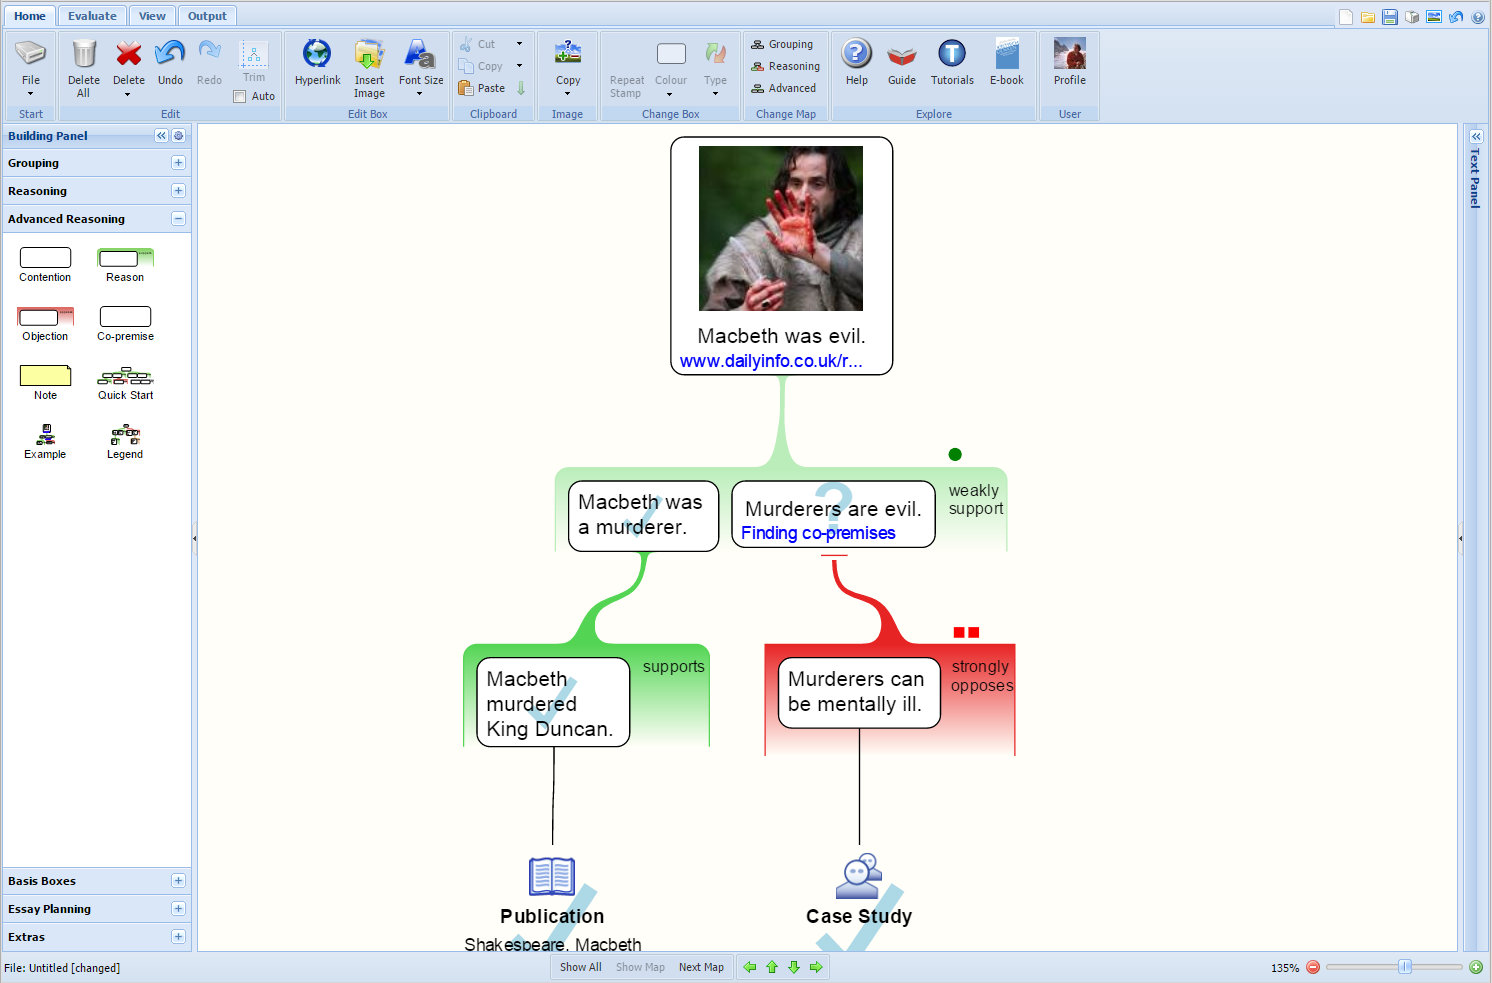Screen dimensions: 1492x983
Task: Expand the Basis Boxes section
Action: [x=178, y=881]
